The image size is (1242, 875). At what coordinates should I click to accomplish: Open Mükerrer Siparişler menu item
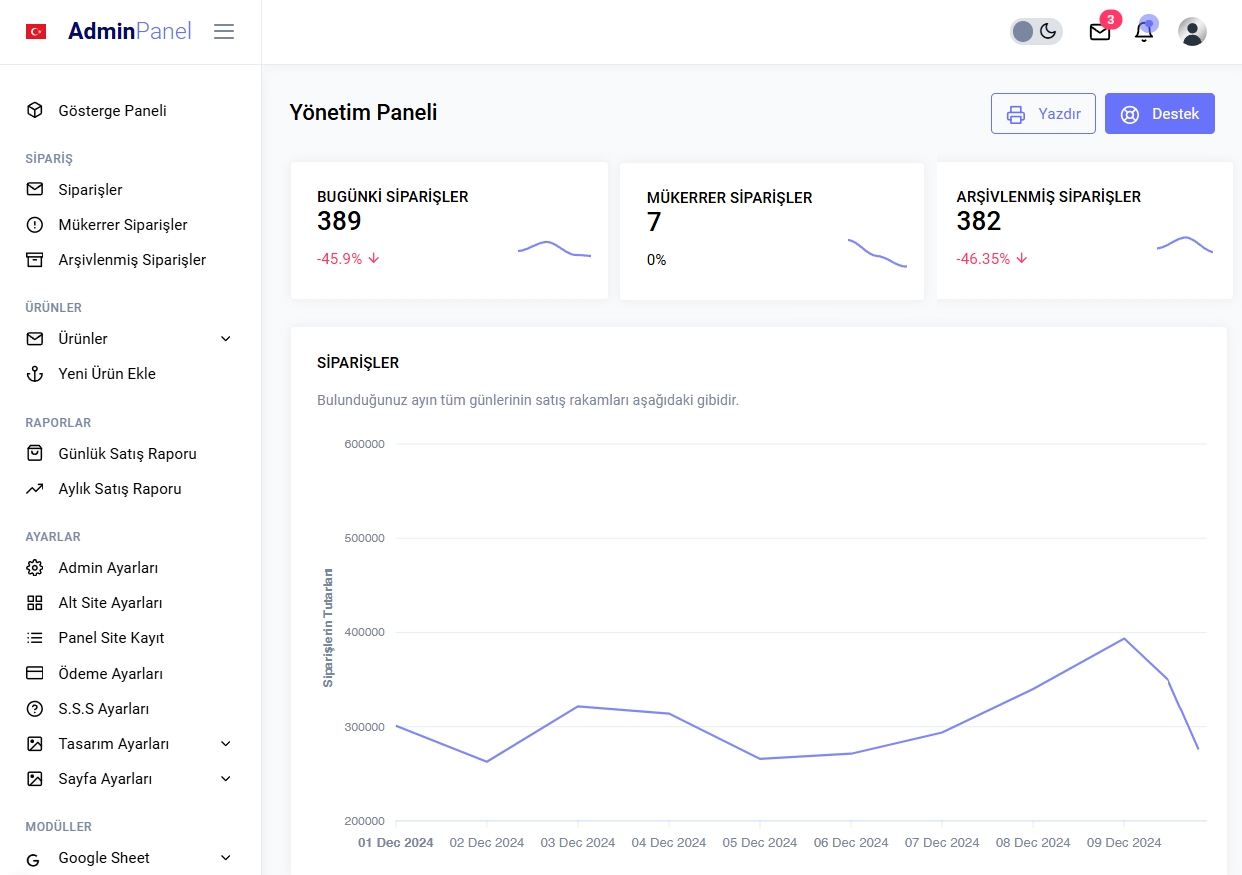point(122,225)
